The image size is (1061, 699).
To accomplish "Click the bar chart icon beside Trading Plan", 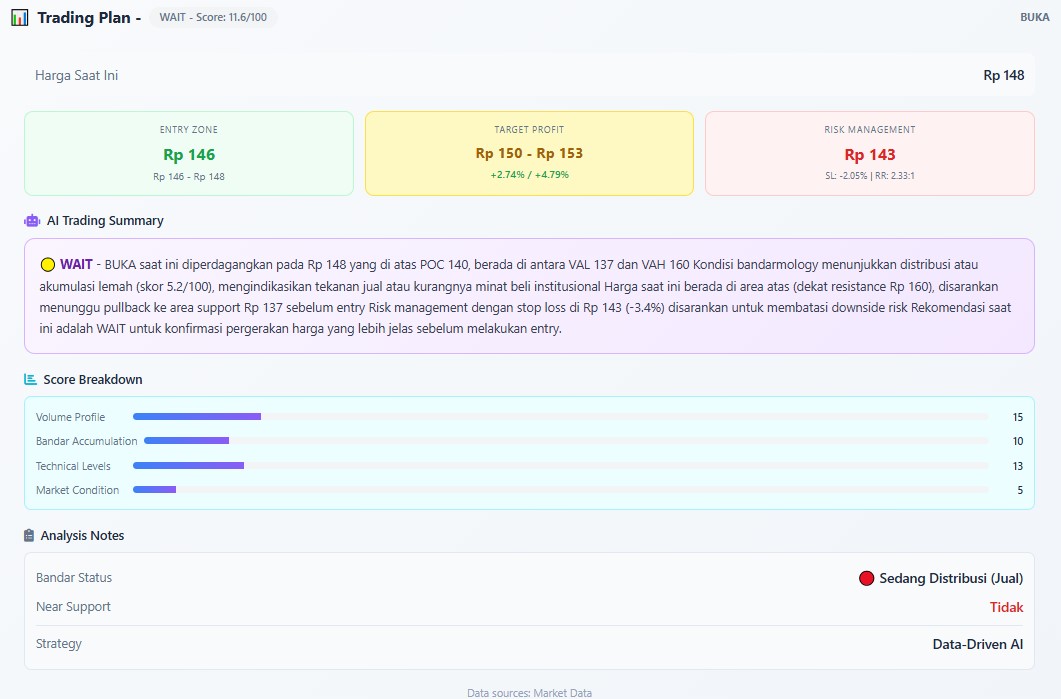I will pyautogui.click(x=20, y=18).
